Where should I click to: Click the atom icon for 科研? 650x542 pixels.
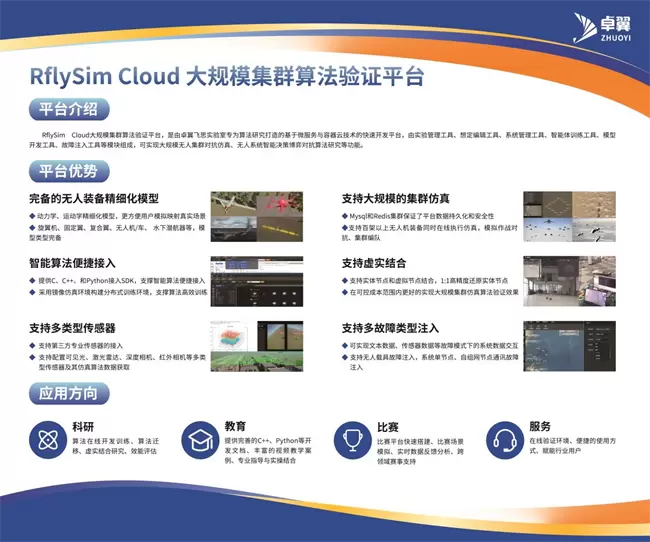[45, 439]
